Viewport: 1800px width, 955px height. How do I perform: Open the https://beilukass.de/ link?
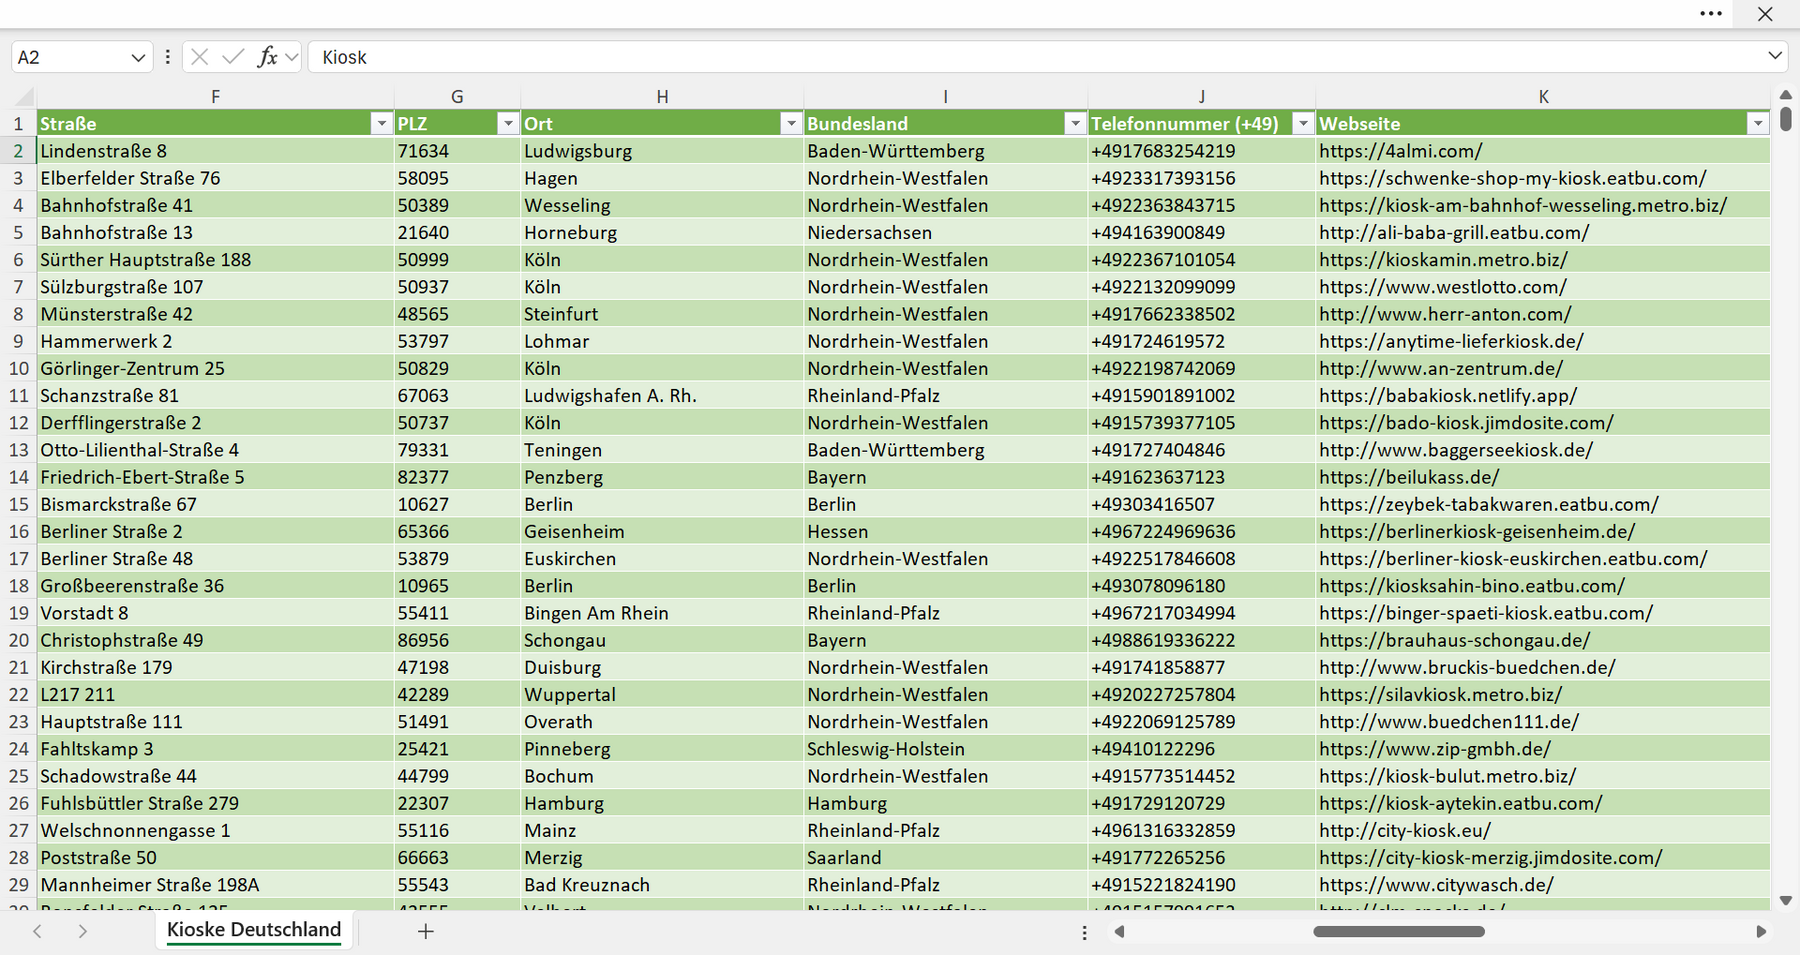[1409, 477]
